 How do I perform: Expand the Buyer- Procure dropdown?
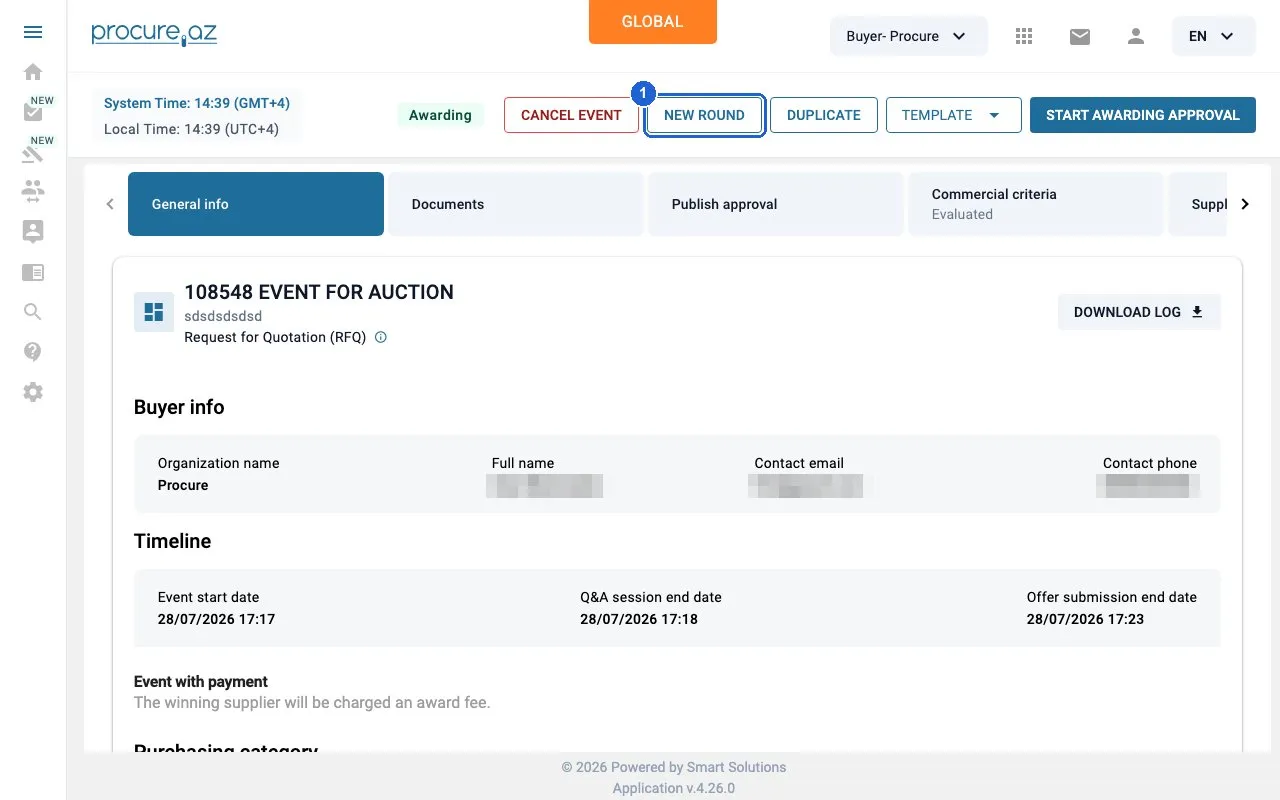[908, 36]
